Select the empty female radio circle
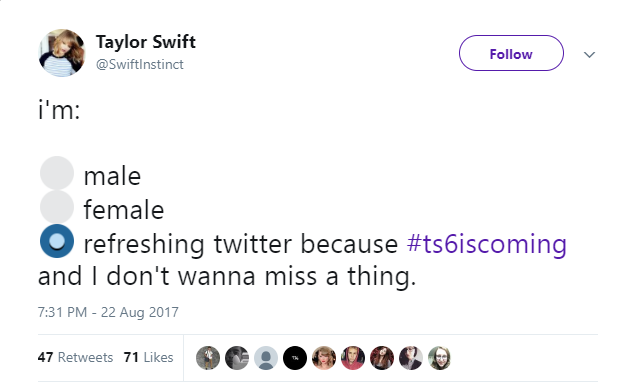The height and width of the screenshot is (386, 634). [57, 207]
